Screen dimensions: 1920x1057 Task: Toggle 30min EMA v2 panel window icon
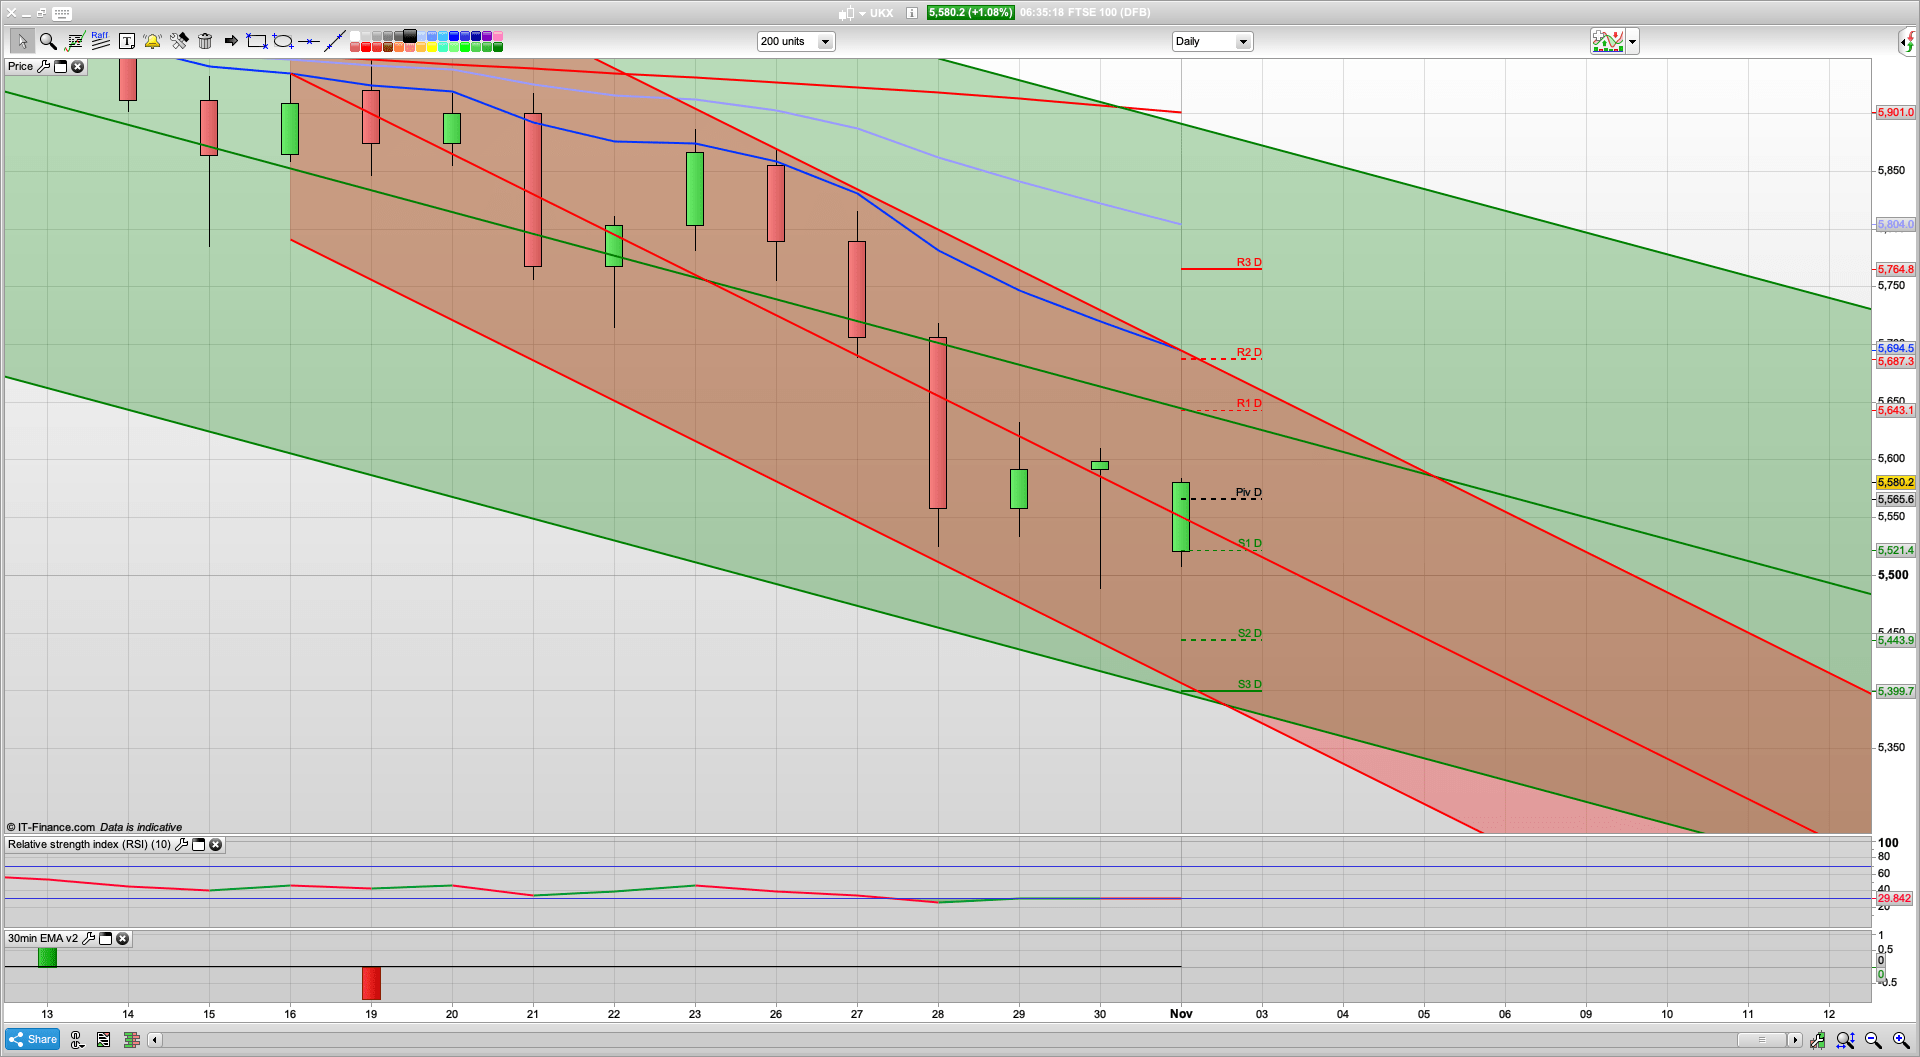coord(105,939)
